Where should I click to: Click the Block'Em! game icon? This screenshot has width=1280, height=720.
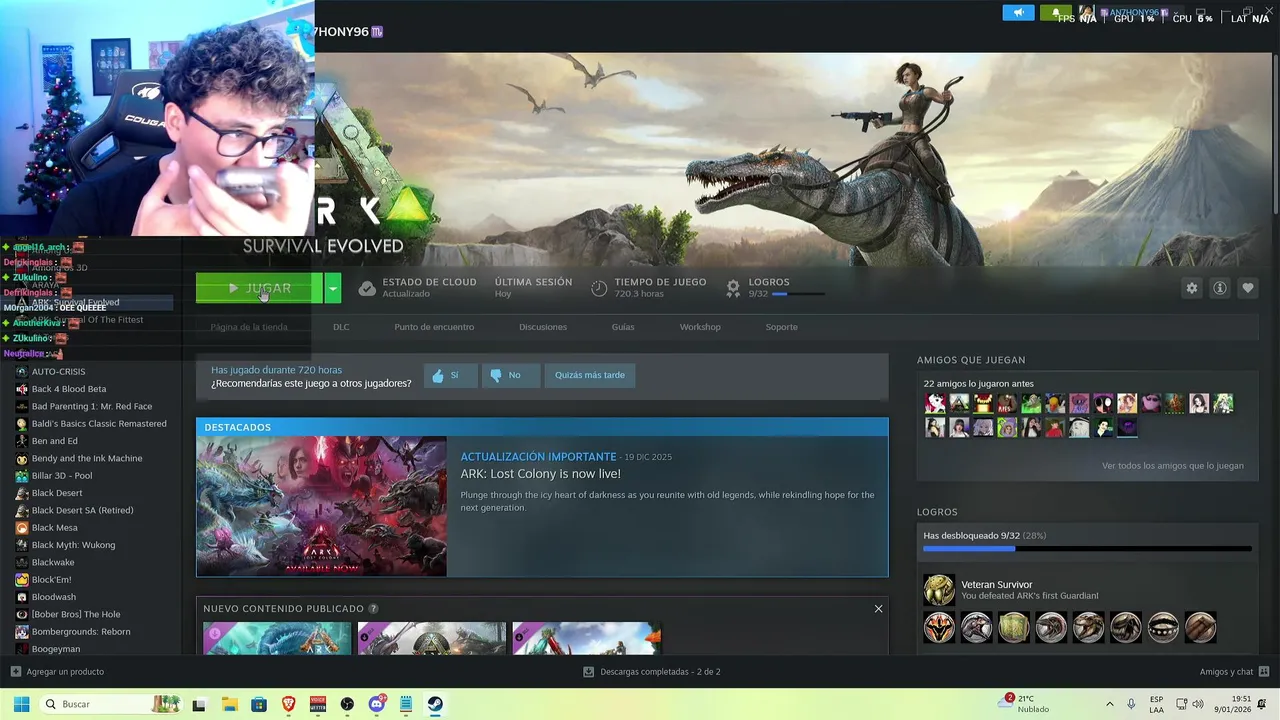coord(22,580)
